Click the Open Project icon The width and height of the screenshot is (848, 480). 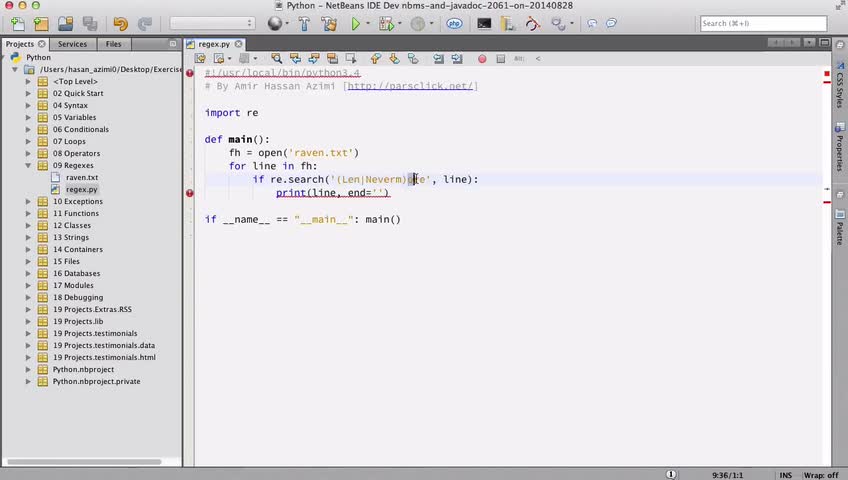pyautogui.click(x=65, y=23)
